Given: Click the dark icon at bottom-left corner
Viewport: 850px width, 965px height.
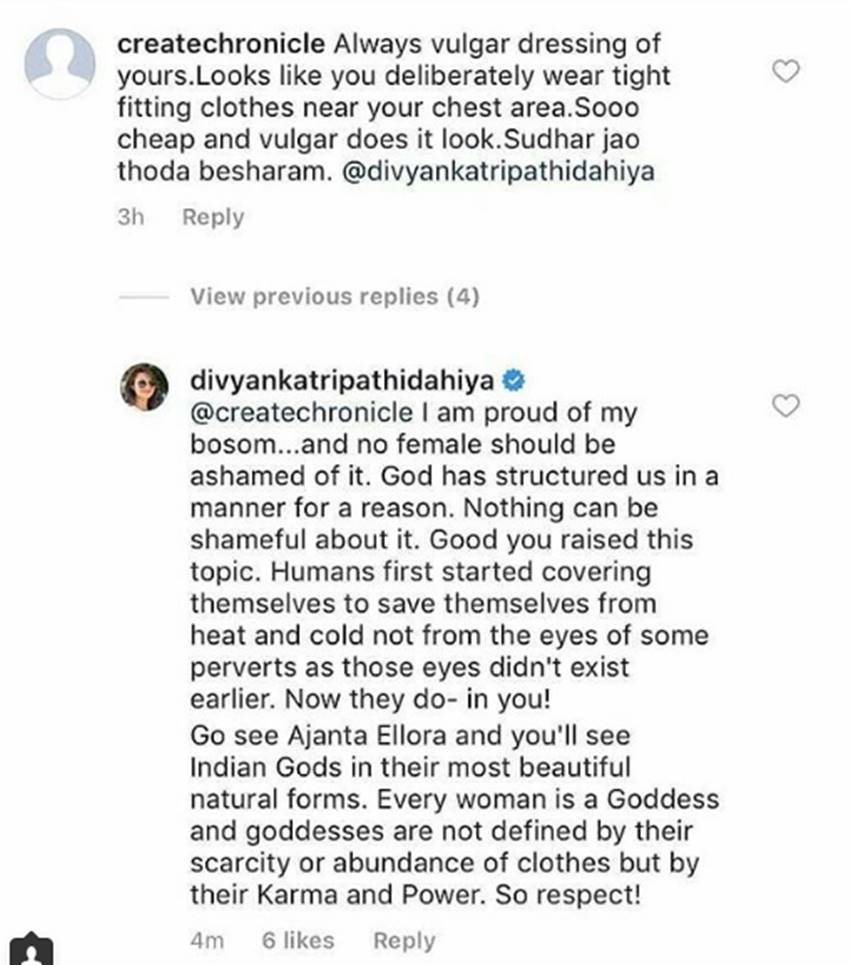Looking at the screenshot, I should click(30, 950).
